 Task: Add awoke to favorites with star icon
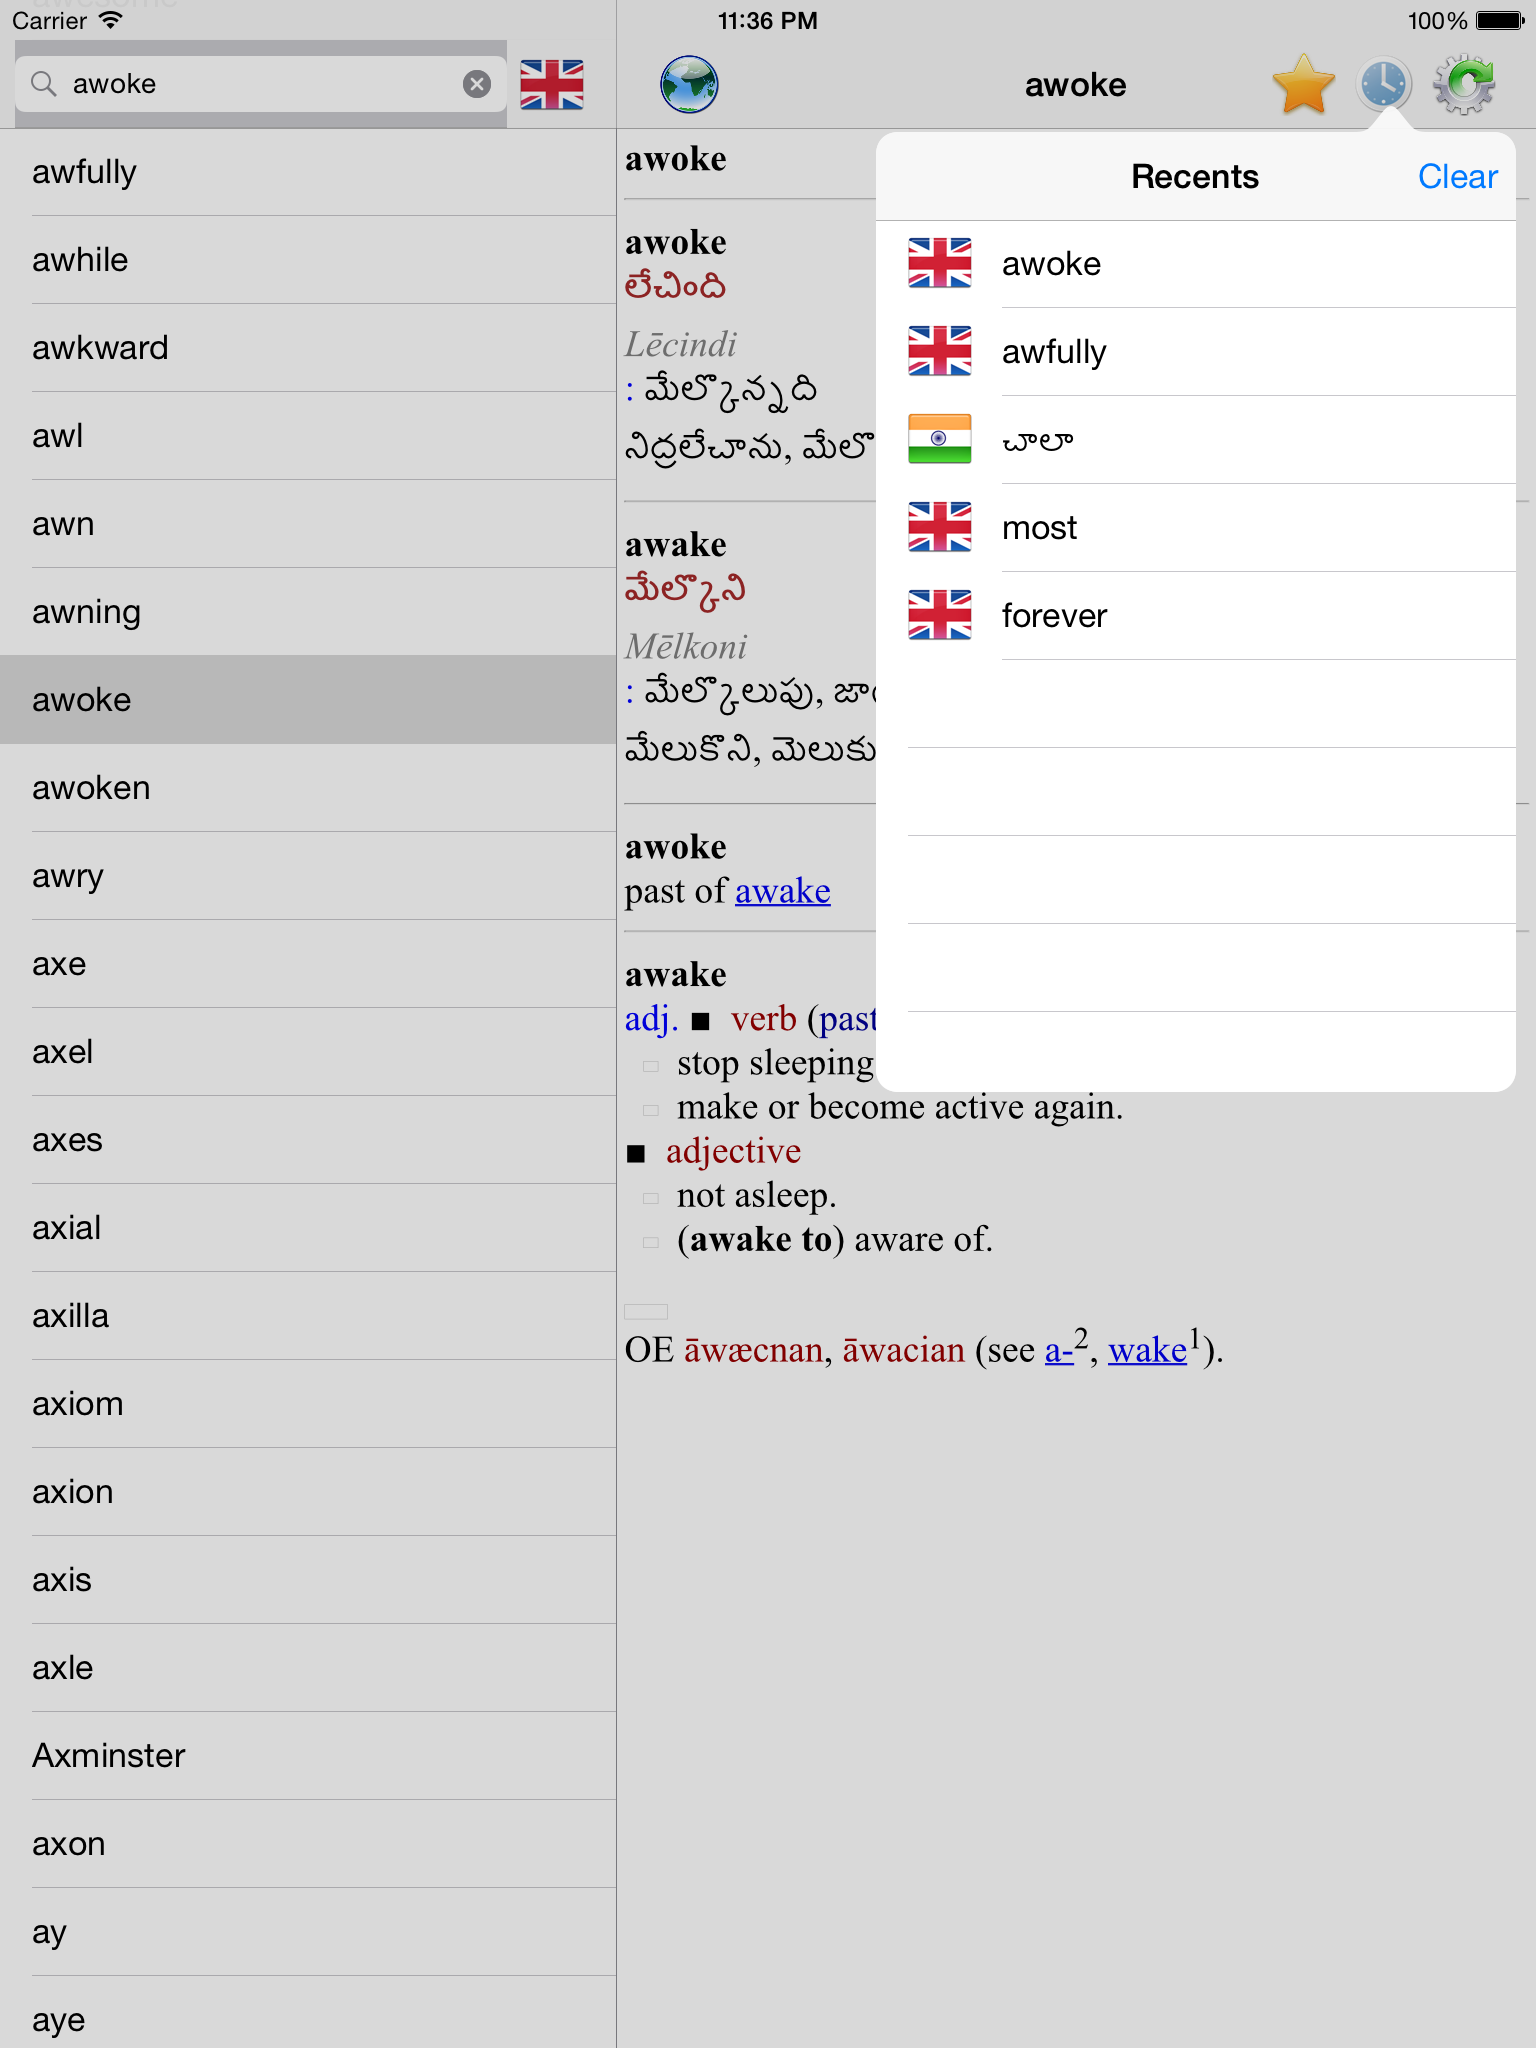click(1303, 84)
